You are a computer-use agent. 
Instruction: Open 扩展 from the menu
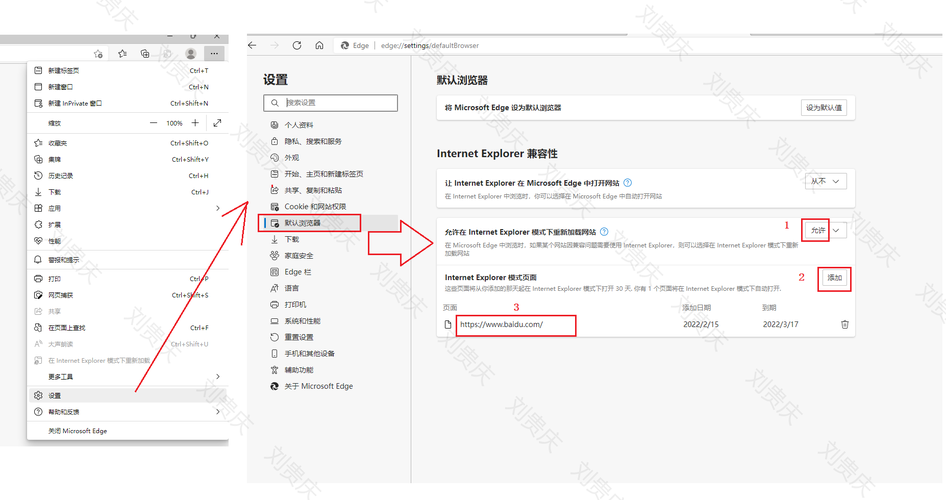point(127,224)
